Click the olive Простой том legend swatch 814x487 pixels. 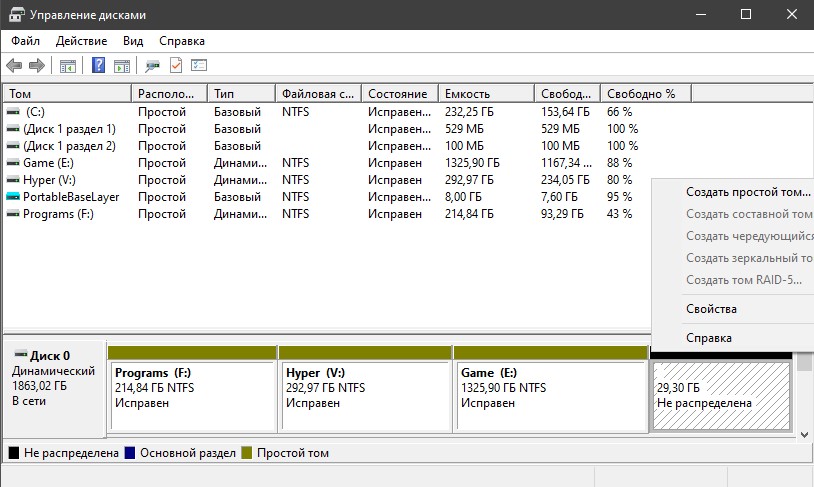click(x=247, y=453)
